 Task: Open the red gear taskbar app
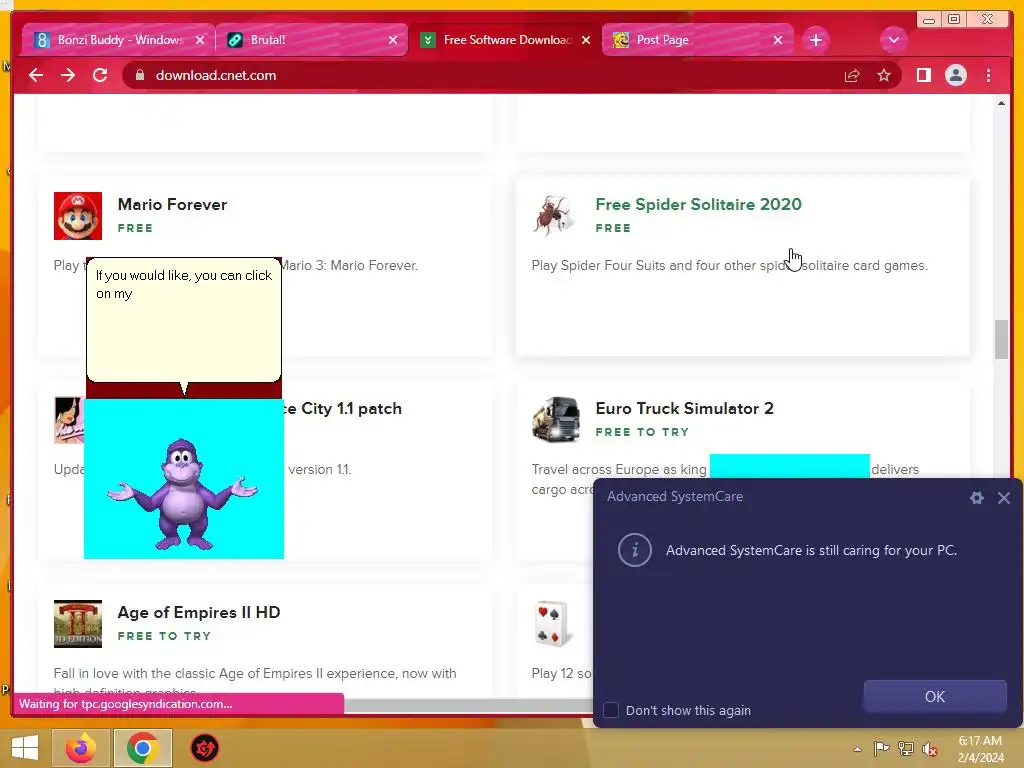204,748
